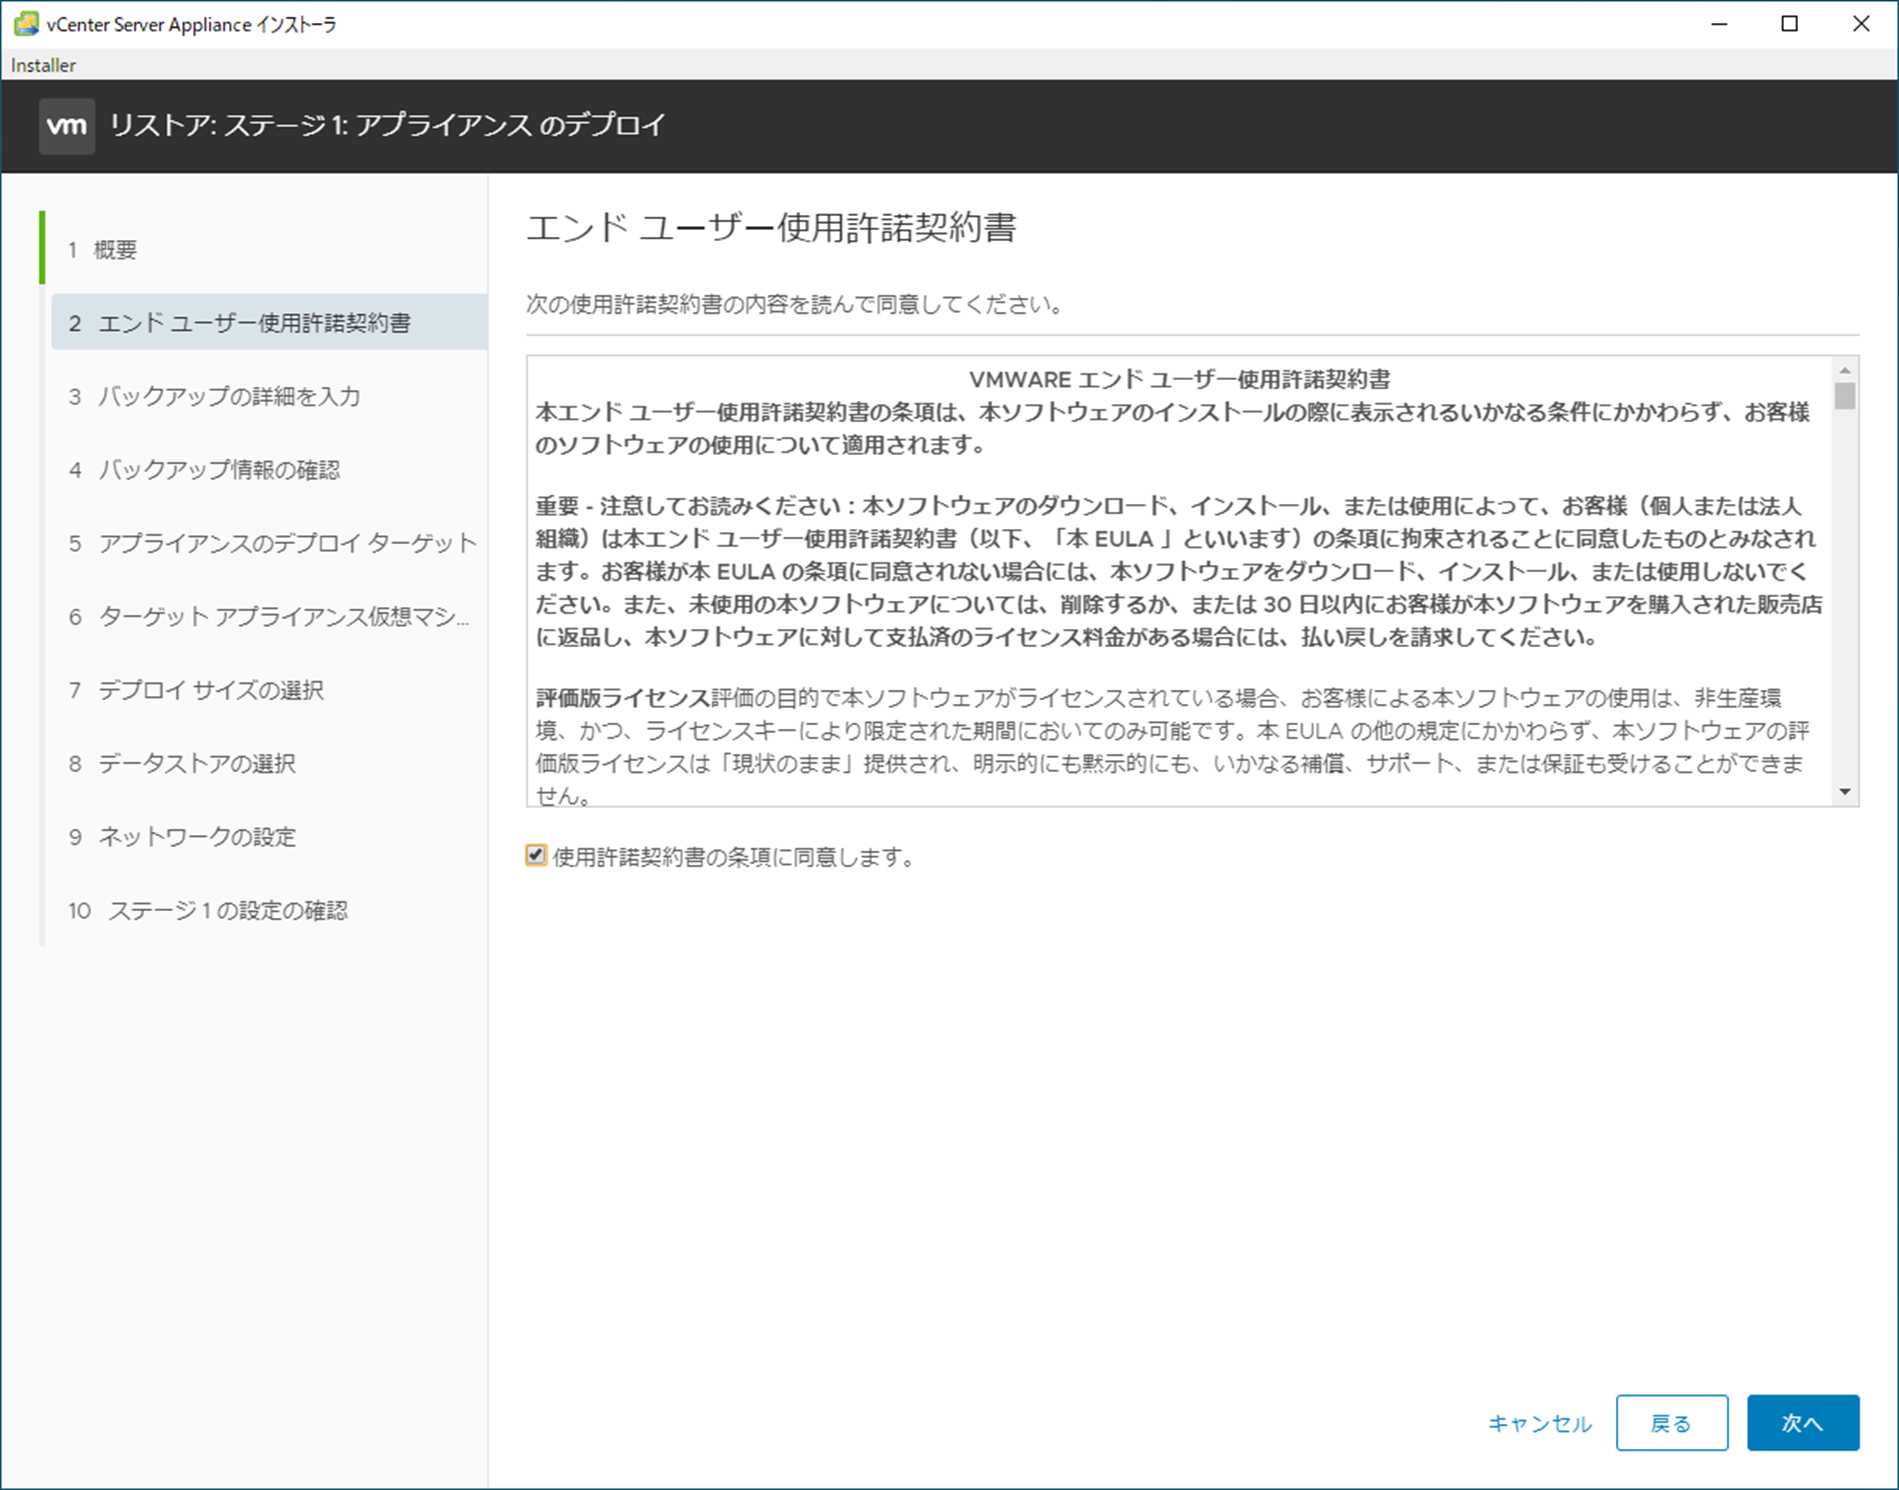1899x1490 pixels.
Task: Click the キャンセル link
Action: pyautogui.click(x=1540, y=1423)
